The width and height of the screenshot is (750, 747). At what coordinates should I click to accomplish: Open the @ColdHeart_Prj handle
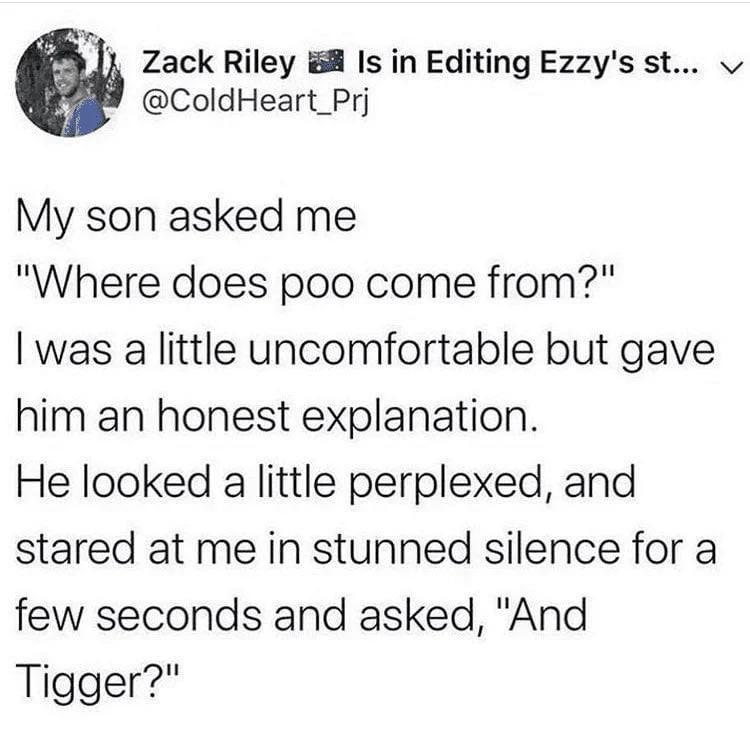tap(255, 101)
